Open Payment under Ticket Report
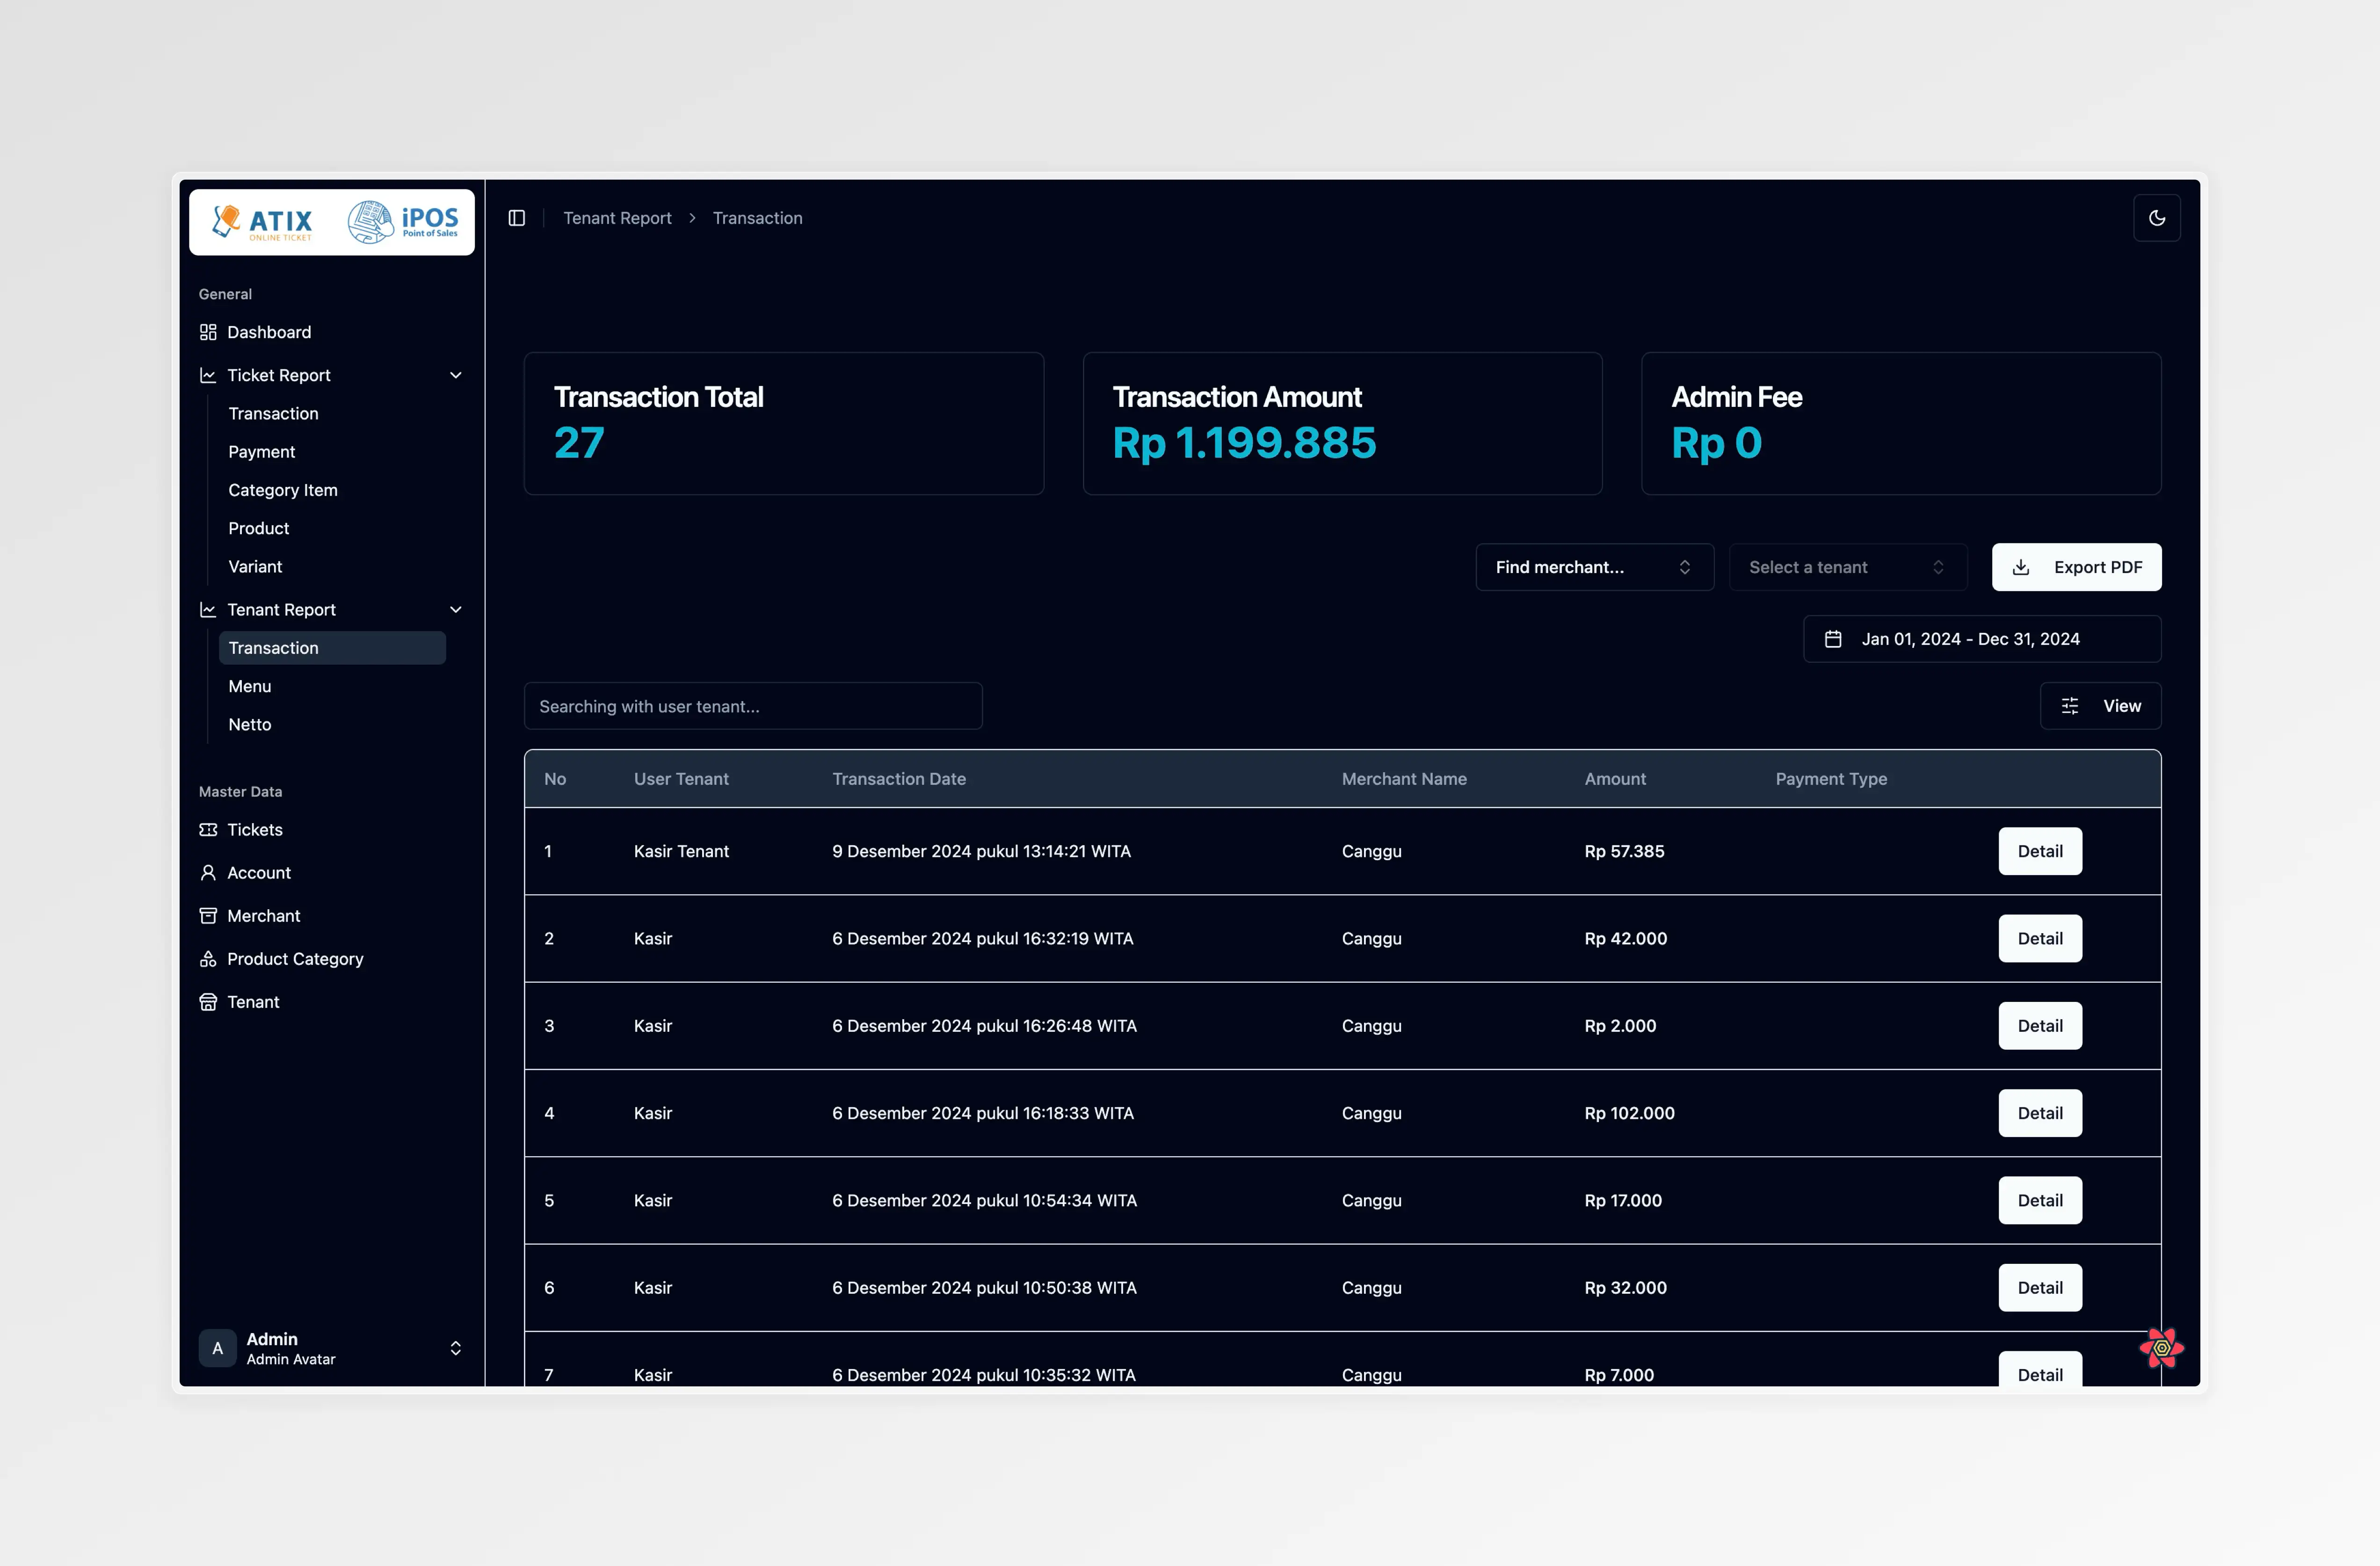The height and width of the screenshot is (1566, 2380). point(262,452)
